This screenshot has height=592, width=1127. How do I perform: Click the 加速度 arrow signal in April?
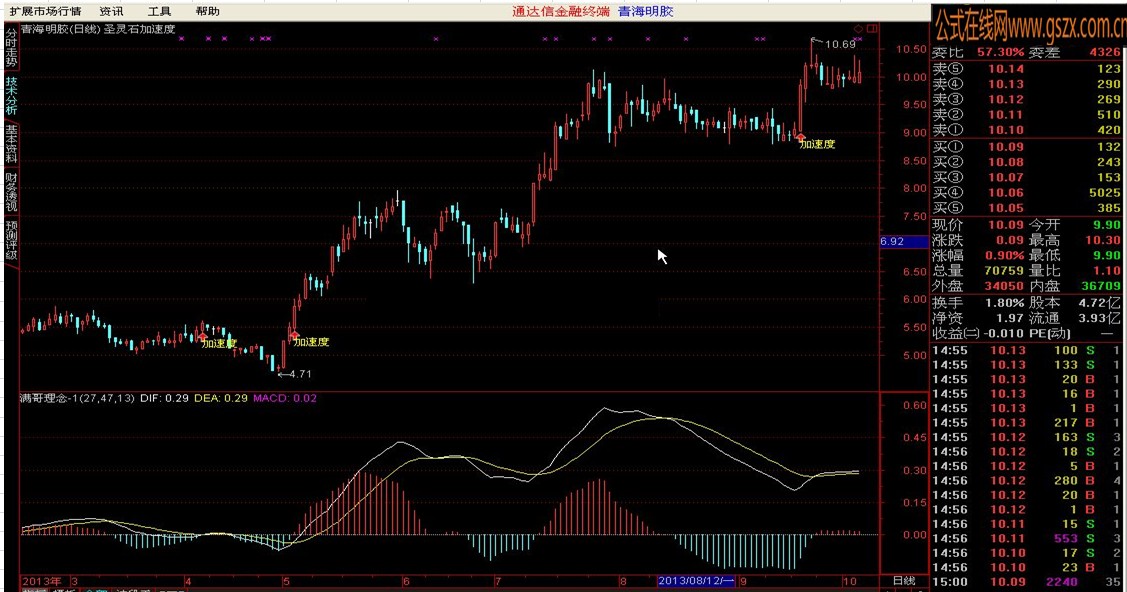(203, 336)
